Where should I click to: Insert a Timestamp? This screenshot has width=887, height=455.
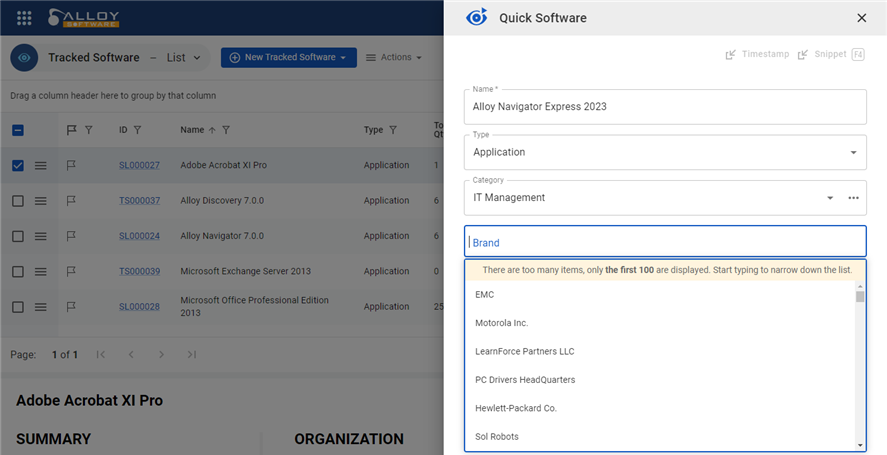tap(757, 54)
